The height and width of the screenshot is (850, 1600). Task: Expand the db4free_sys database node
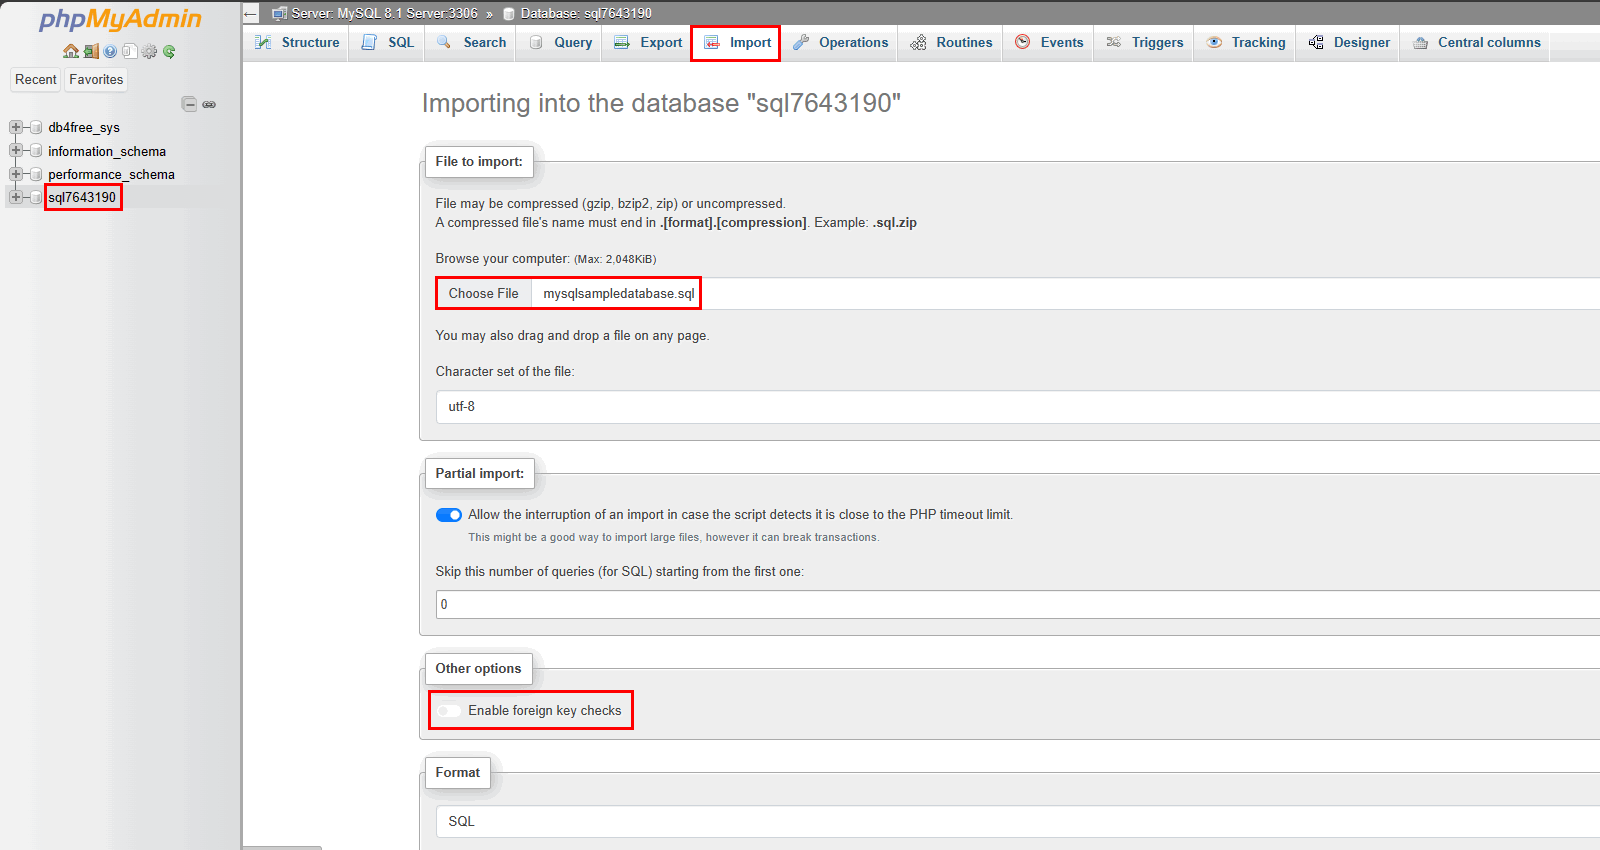click(16, 127)
